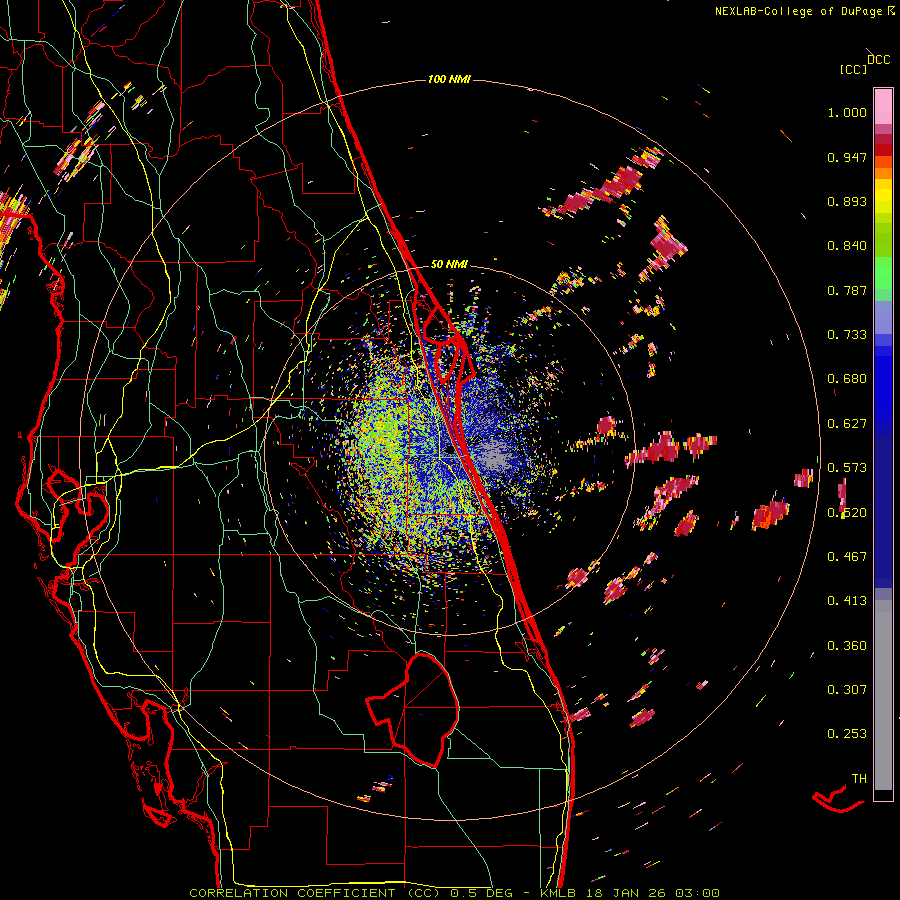Select the 0.413 scale value
The width and height of the screenshot is (900, 900).
847,601
